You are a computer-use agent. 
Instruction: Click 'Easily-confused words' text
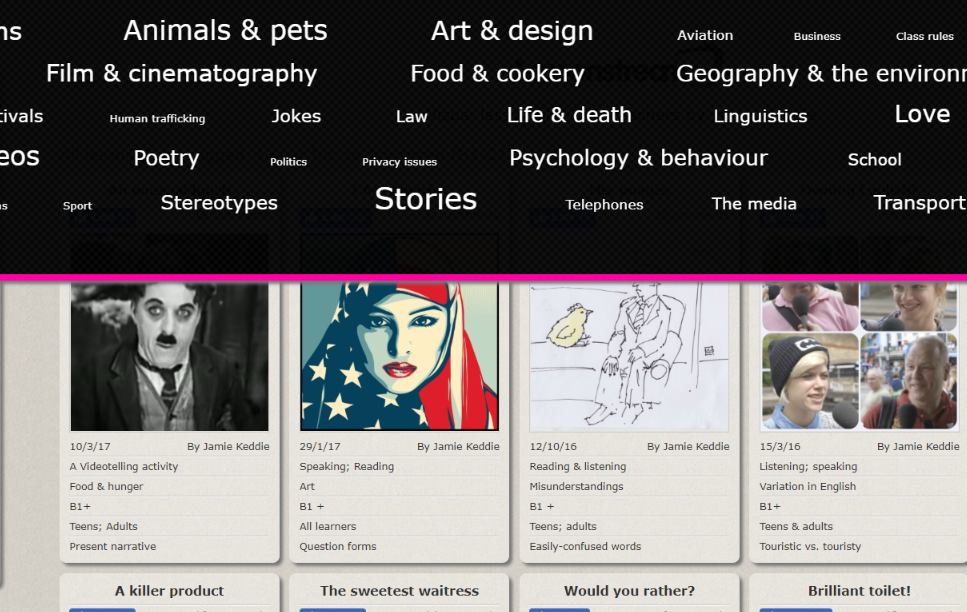click(x=585, y=547)
